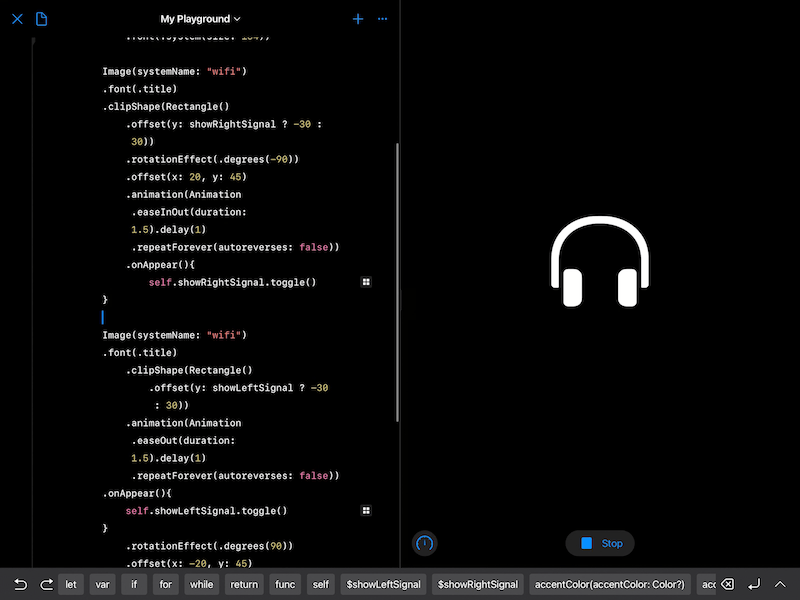Tap the redo arrow icon

(x=45, y=584)
